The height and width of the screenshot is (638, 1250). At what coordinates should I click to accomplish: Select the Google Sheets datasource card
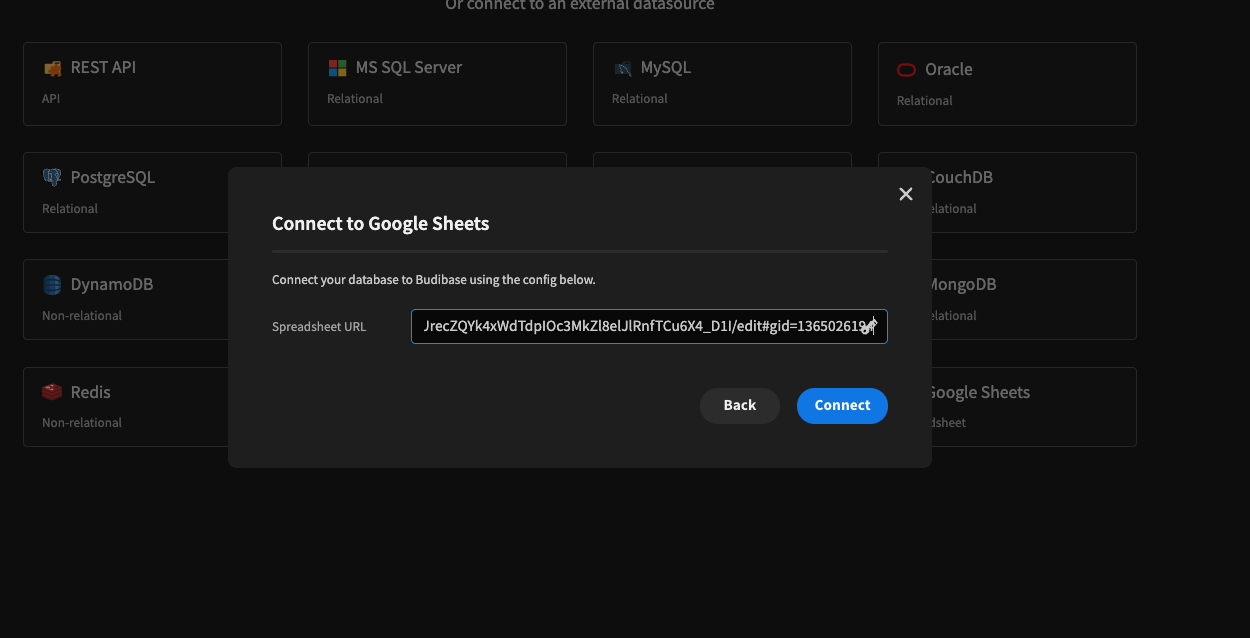click(x=1034, y=406)
